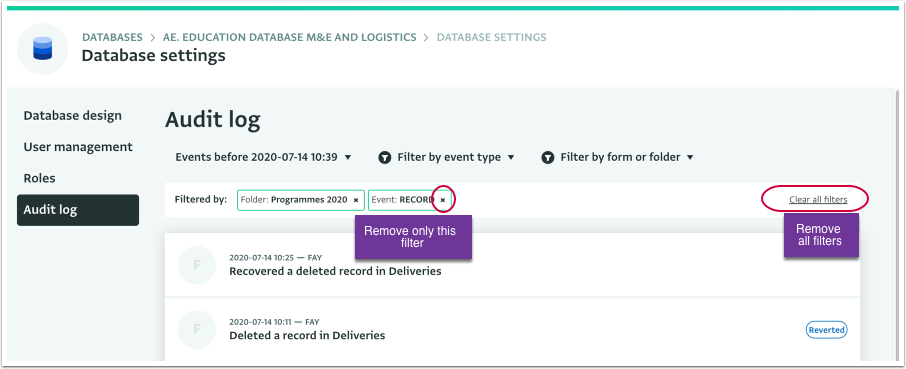906x369 pixels.
Task: Click funnel icon beside Filter by form or folder
Action: pos(548,157)
